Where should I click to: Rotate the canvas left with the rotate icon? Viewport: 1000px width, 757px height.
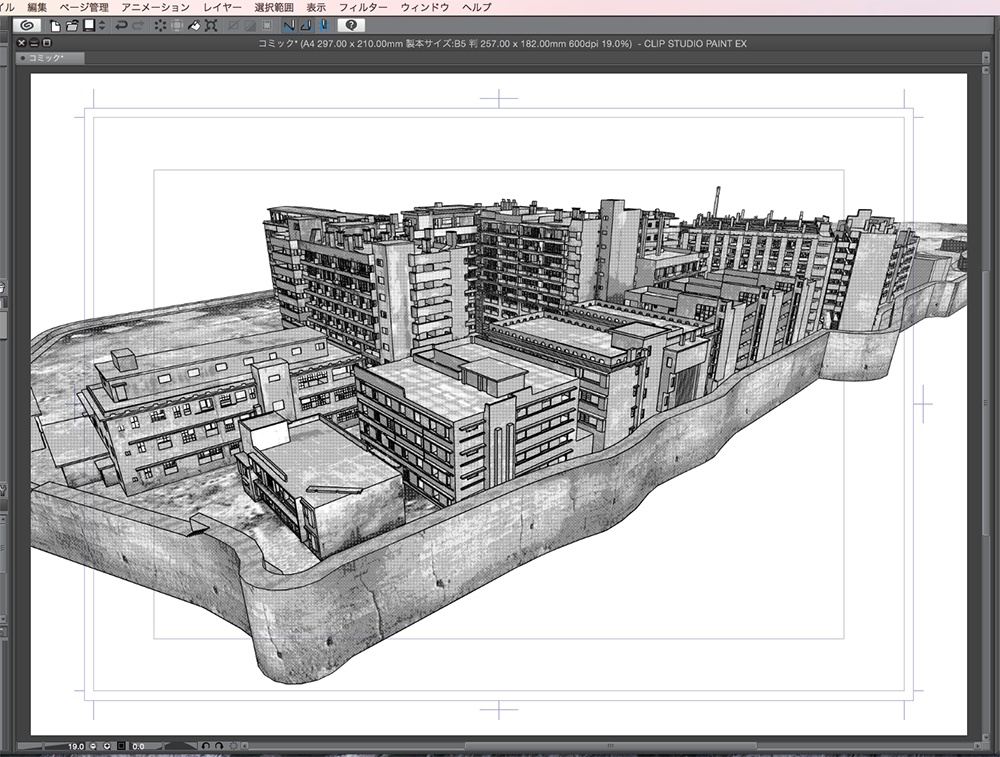[x=207, y=748]
